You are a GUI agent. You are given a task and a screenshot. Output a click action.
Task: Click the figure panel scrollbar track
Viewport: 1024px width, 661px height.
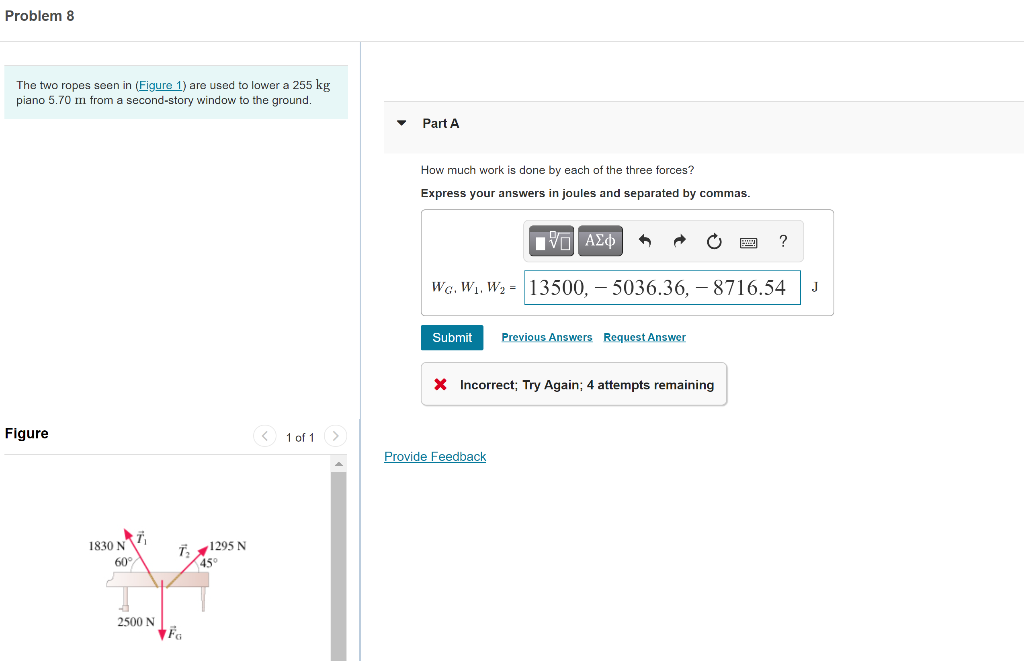(x=338, y=566)
